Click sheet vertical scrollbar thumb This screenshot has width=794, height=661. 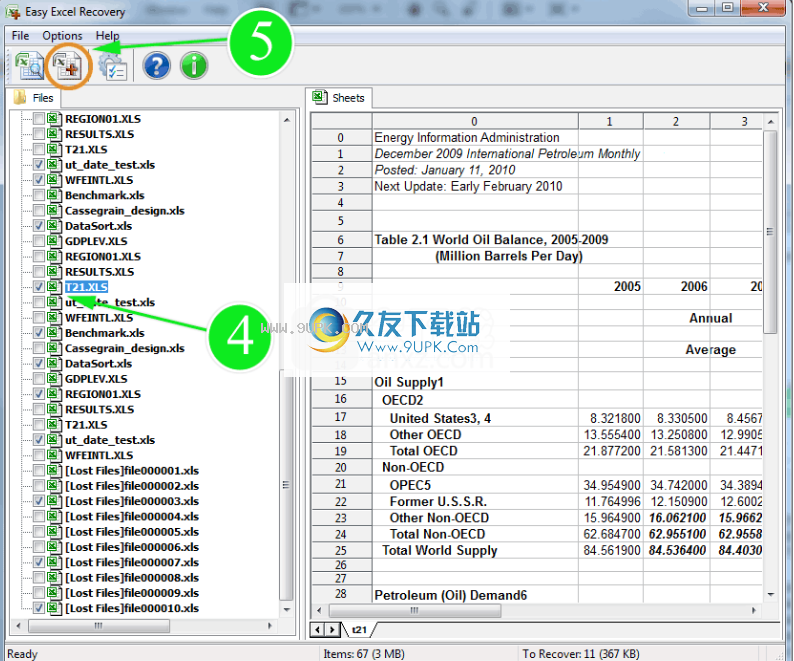[770, 232]
